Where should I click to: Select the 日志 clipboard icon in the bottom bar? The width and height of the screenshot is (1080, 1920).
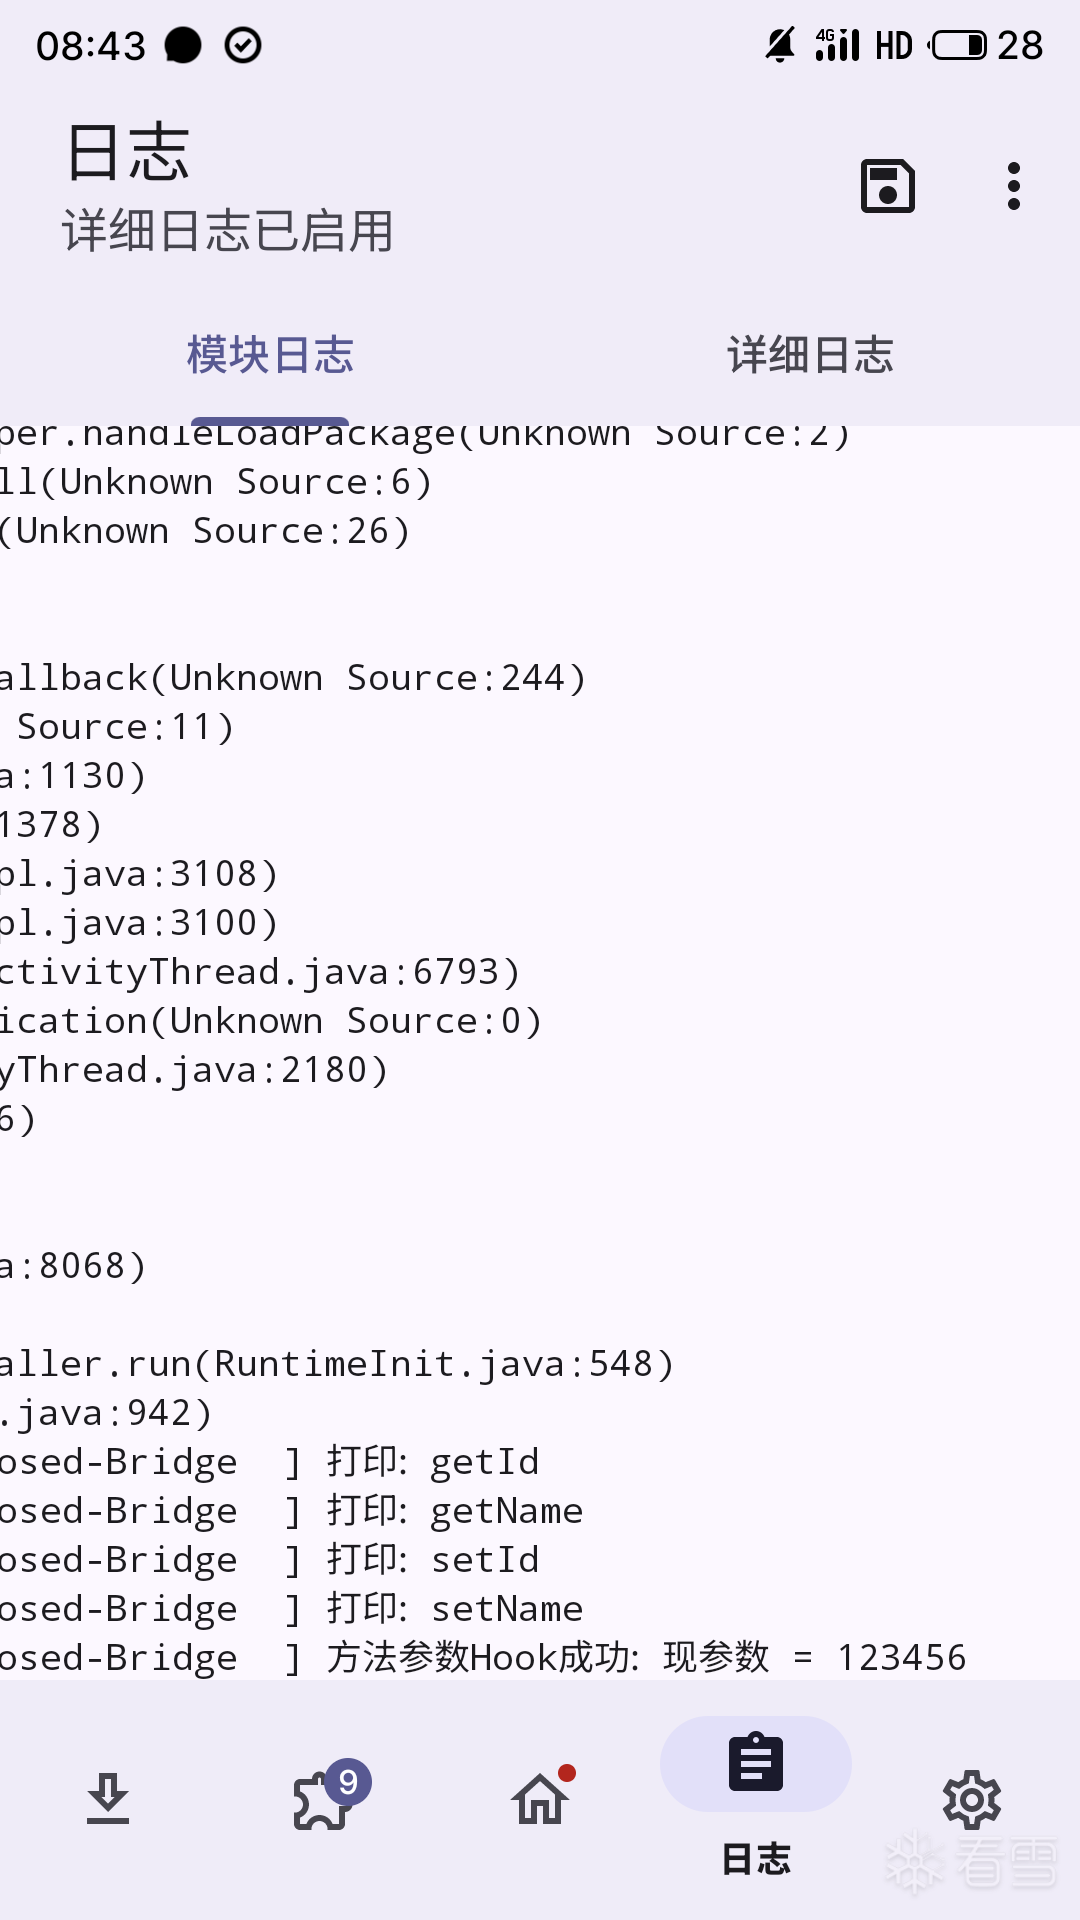tap(756, 1765)
